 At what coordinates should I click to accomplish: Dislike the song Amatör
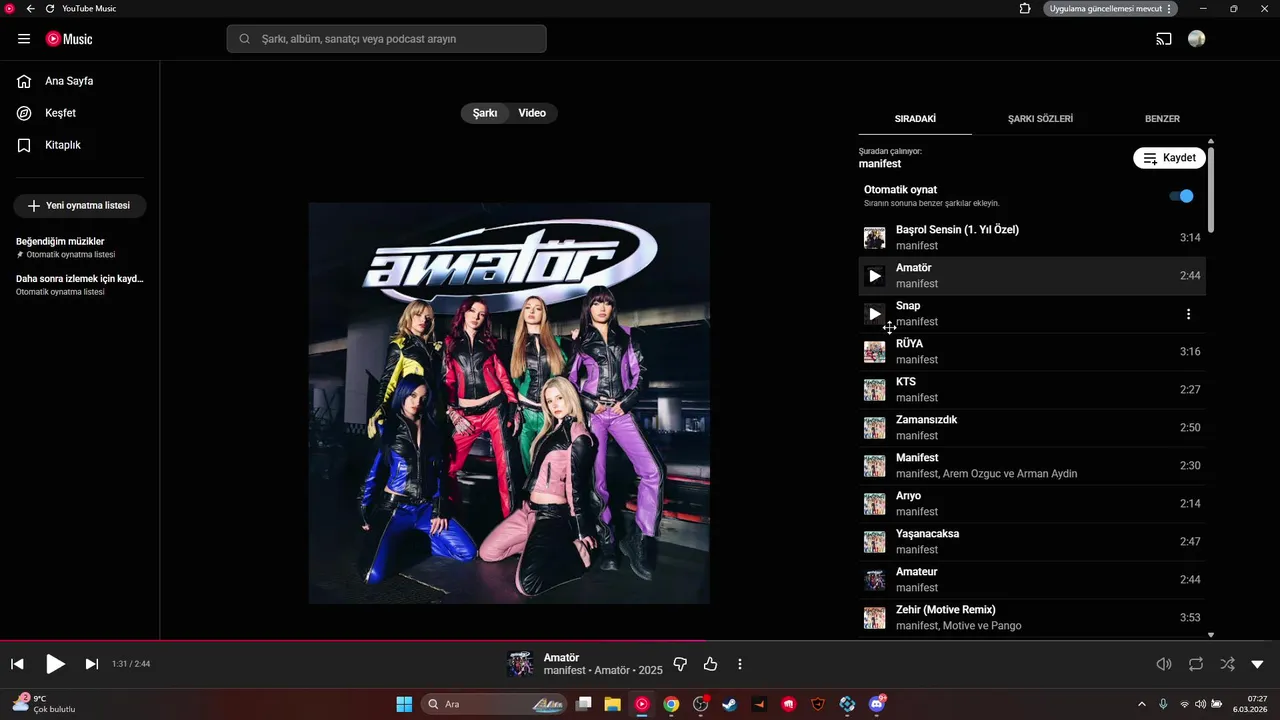[x=681, y=664]
